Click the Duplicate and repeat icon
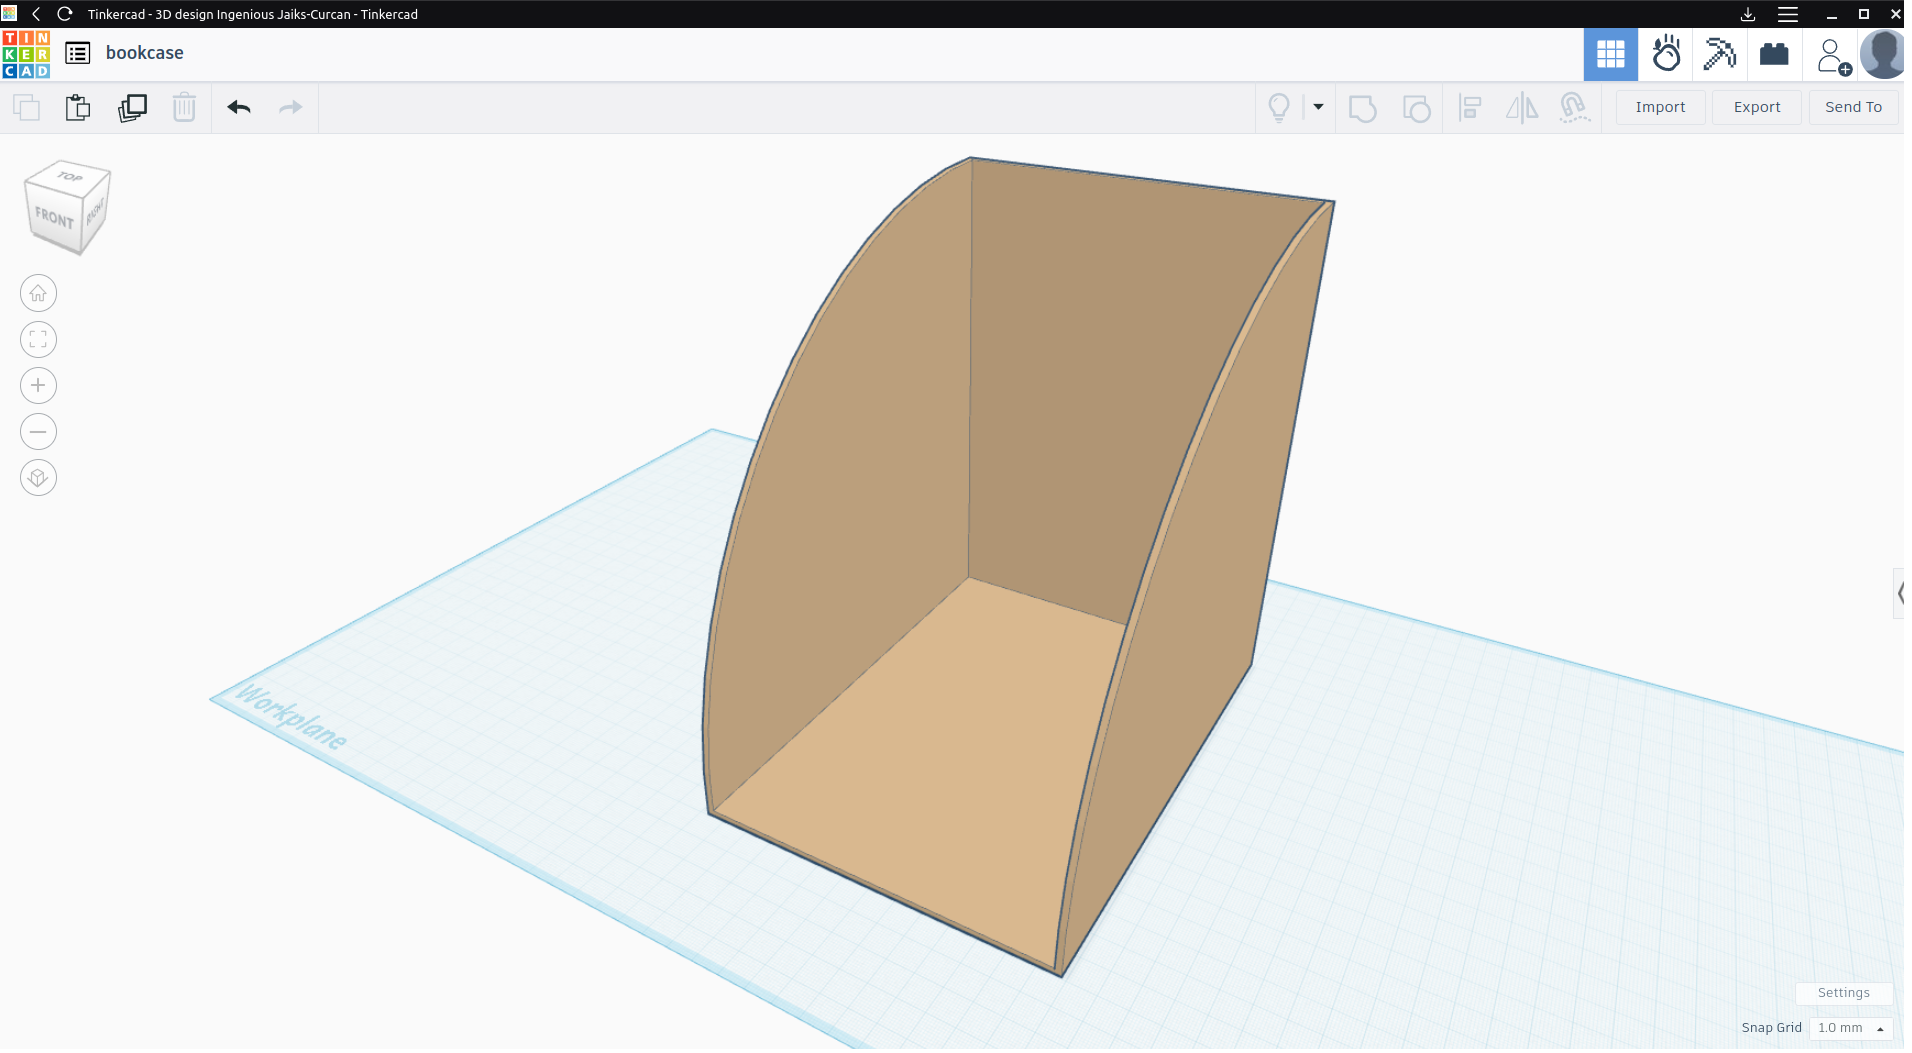This screenshot has width=1912, height=1053. (132, 107)
